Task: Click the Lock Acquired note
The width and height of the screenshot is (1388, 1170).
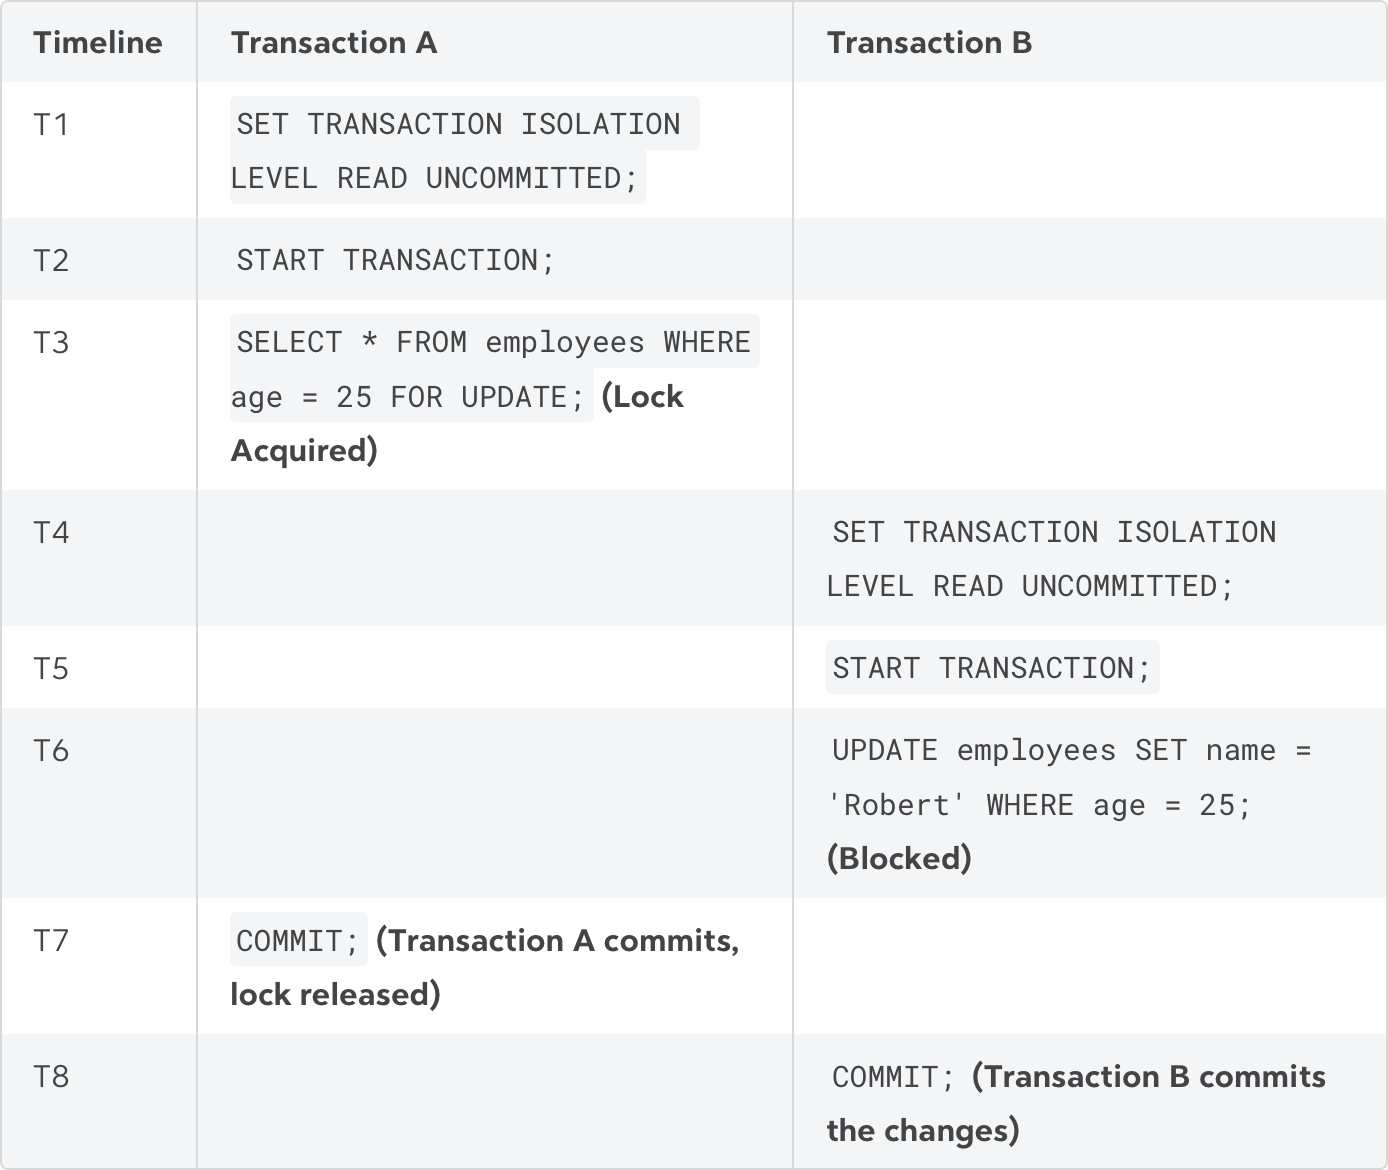Action: point(457,424)
